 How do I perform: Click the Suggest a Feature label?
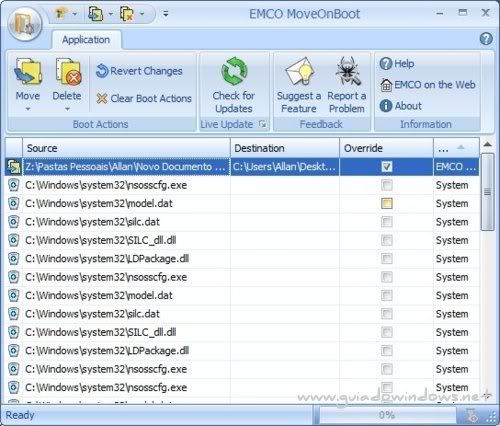pos(299,102)
